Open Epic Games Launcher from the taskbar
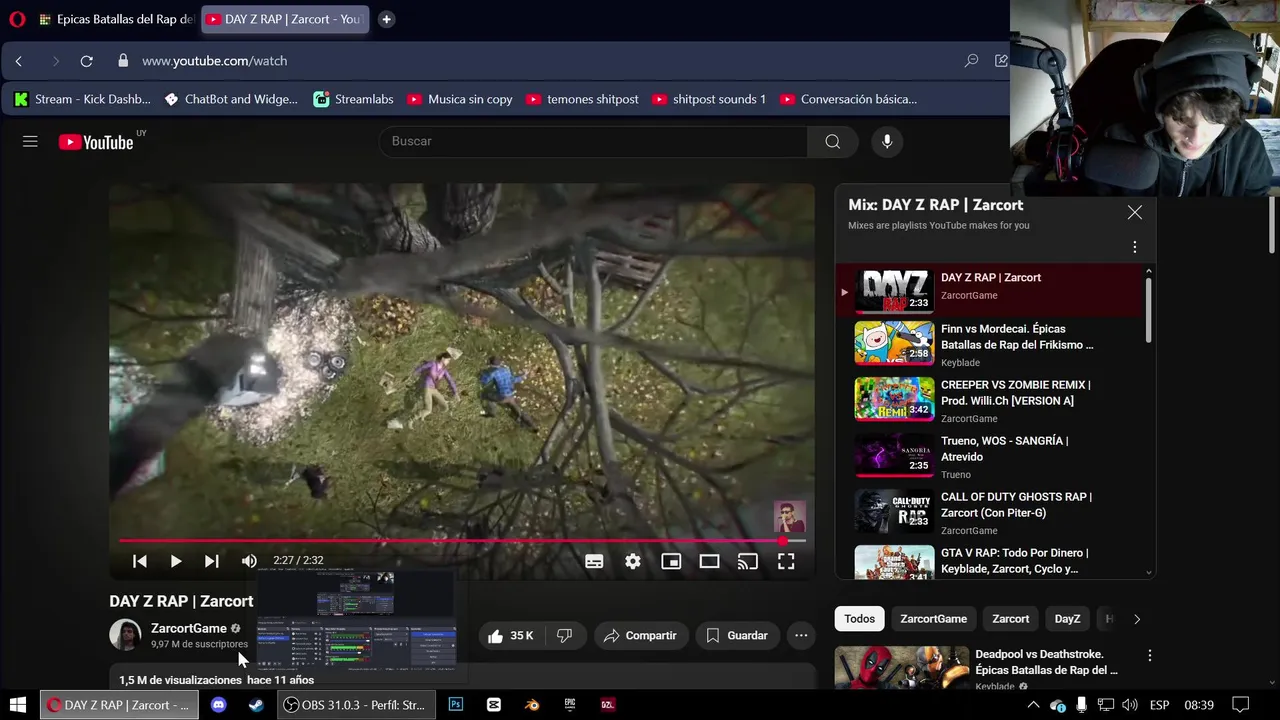The image size is (1280, 720). coord(570,705)
